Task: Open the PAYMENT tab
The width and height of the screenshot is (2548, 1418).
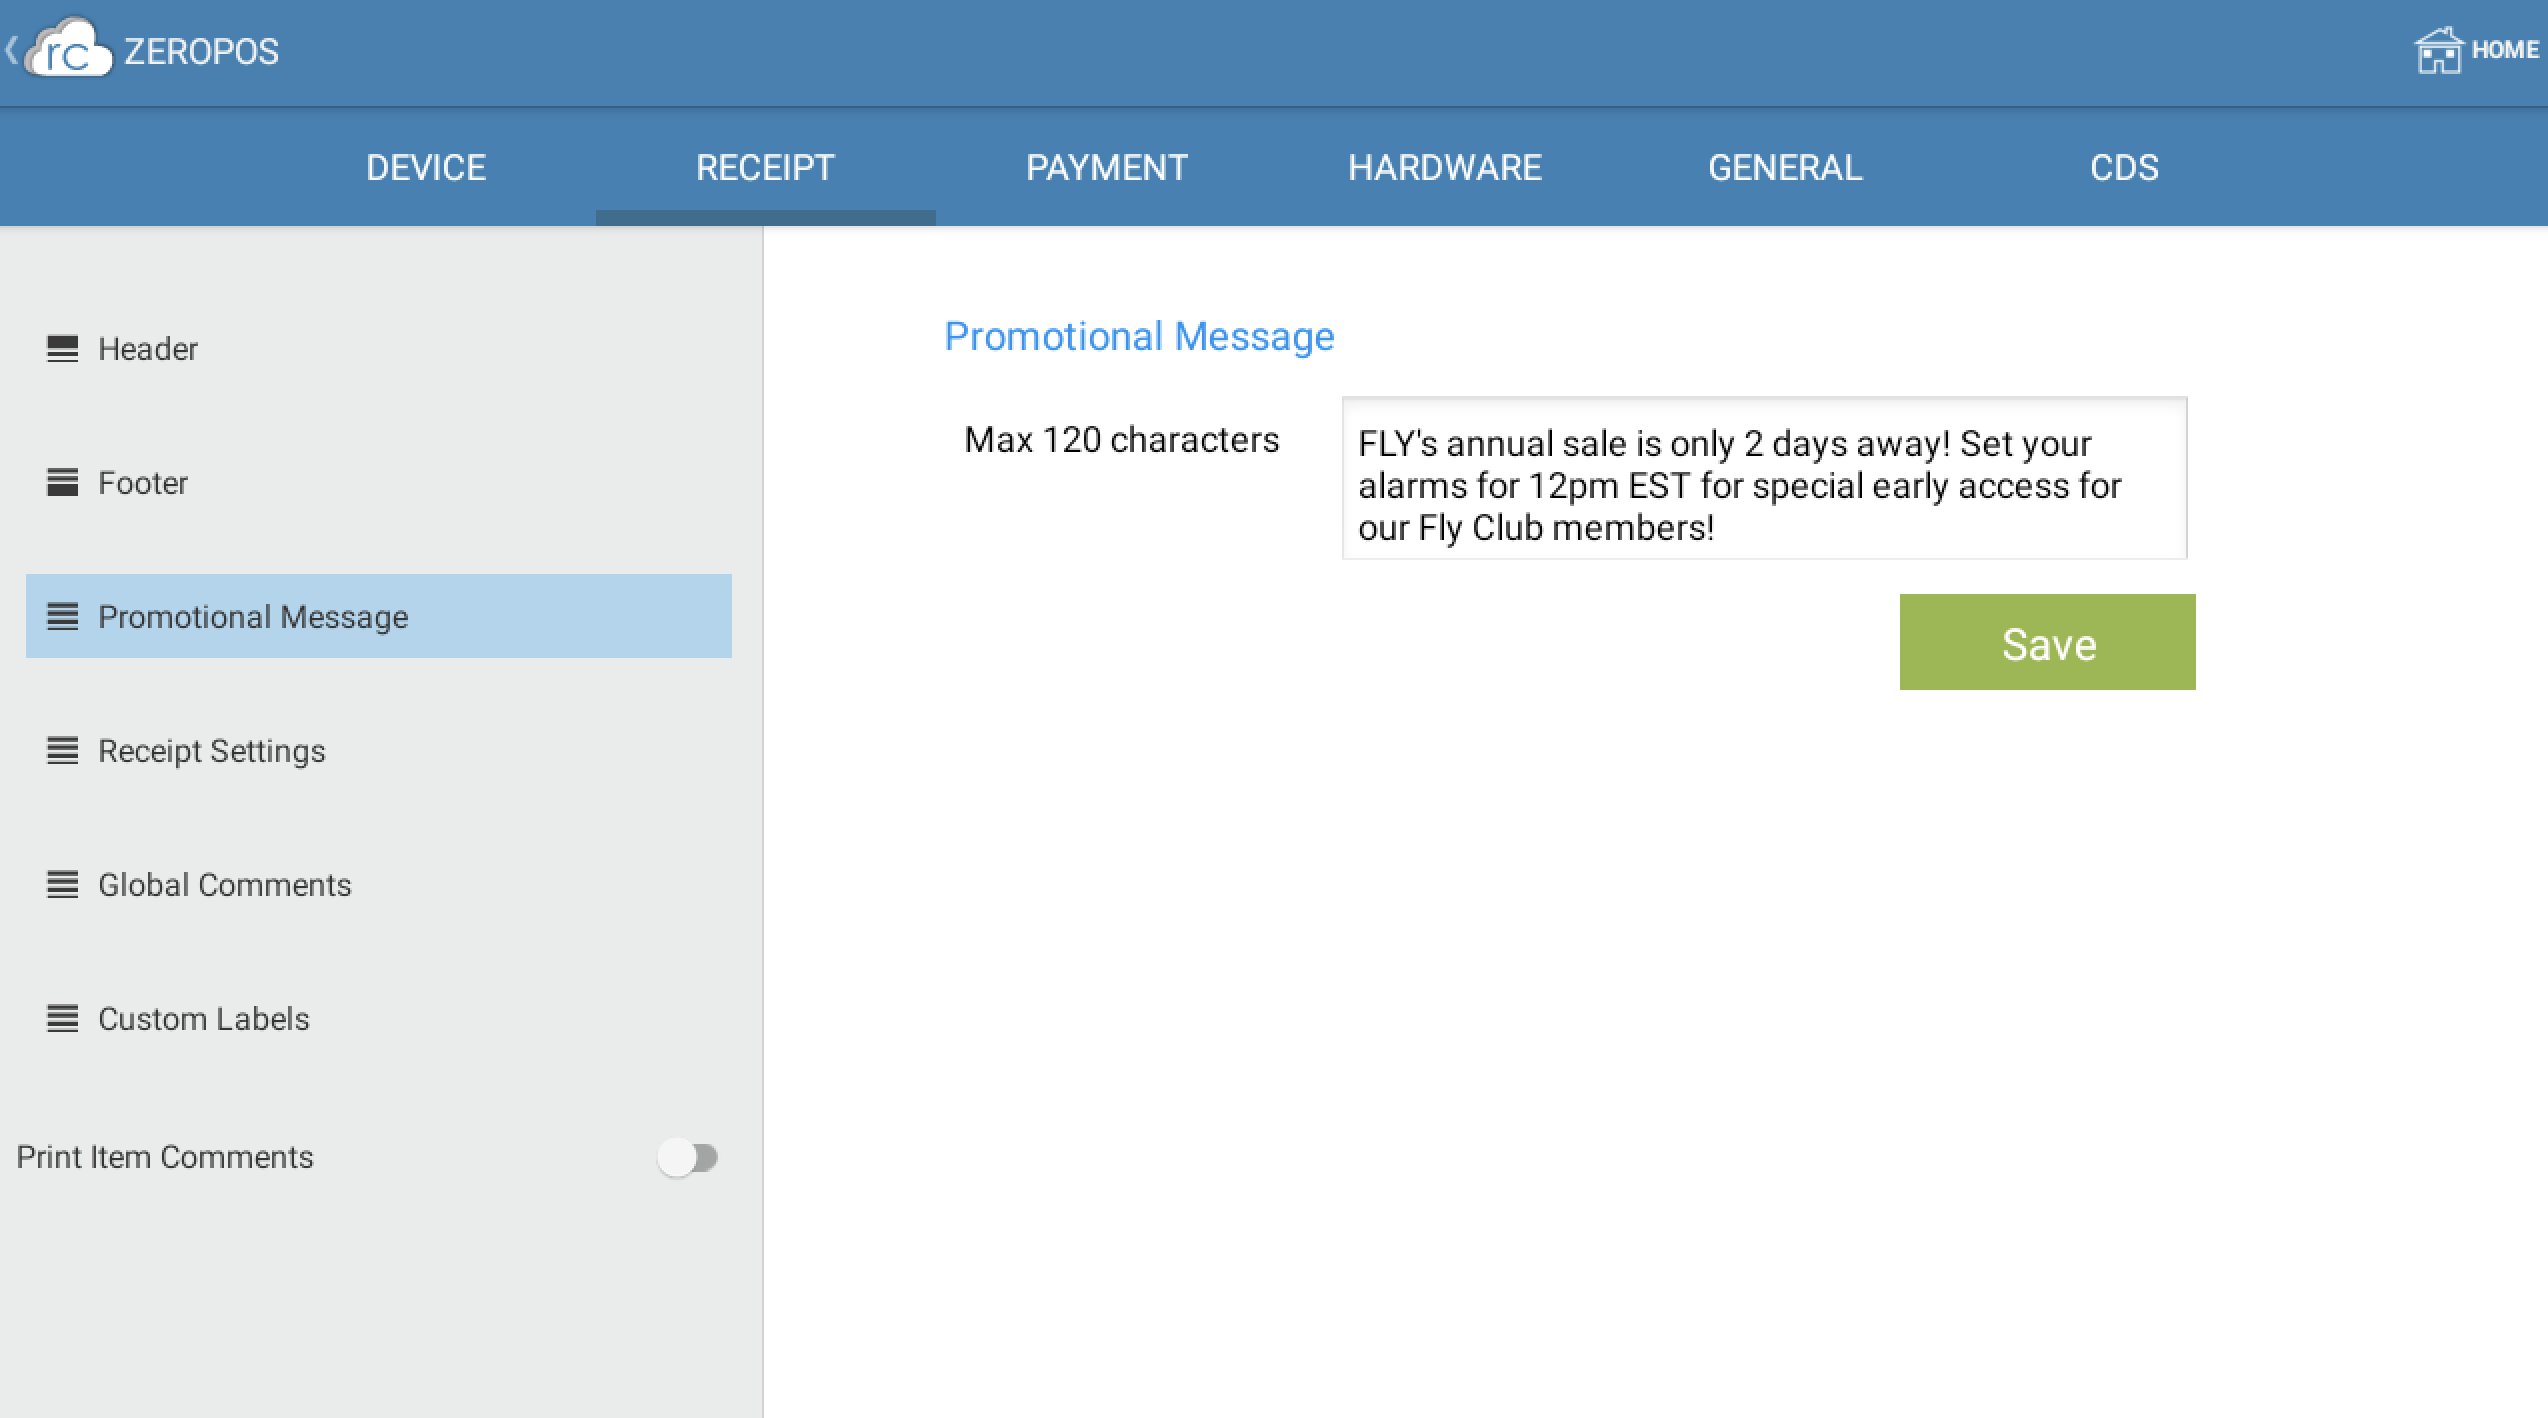Action: pos(1106,167)
